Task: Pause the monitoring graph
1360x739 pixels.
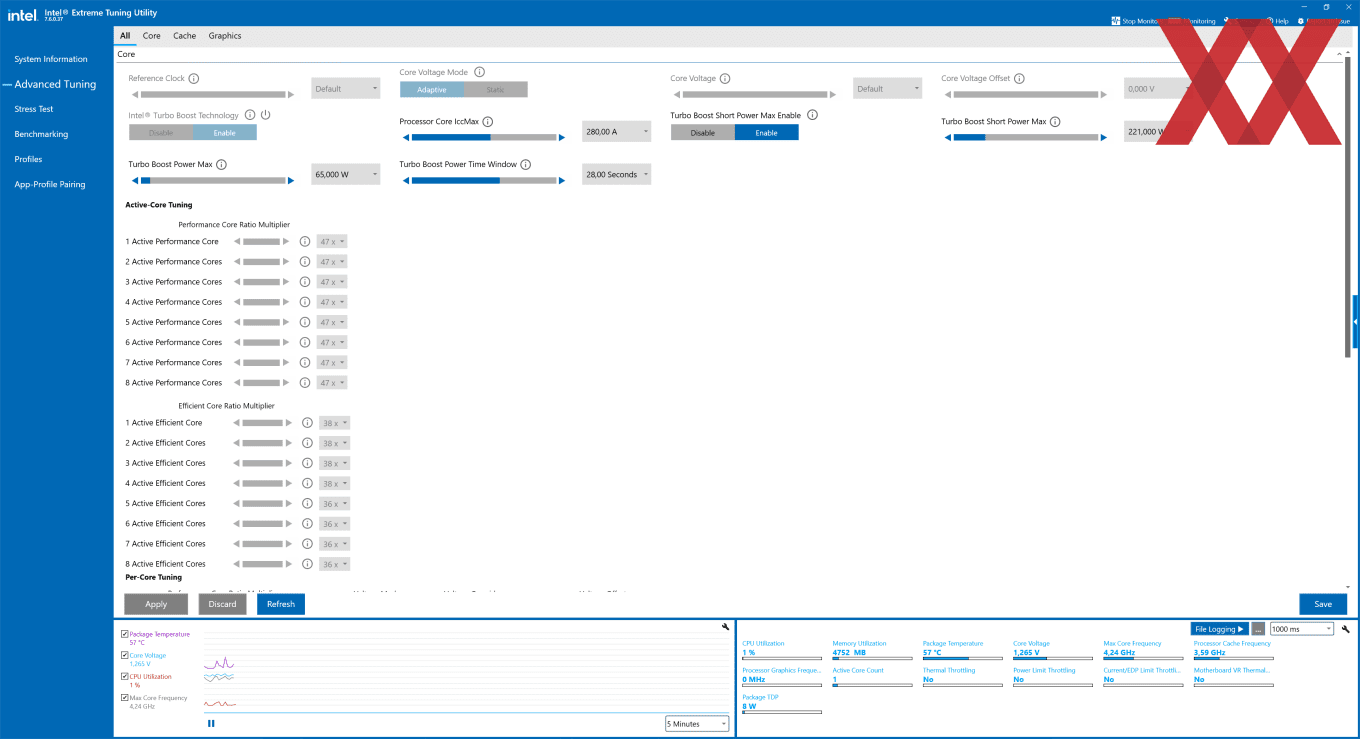Action: tap(211, 723)
